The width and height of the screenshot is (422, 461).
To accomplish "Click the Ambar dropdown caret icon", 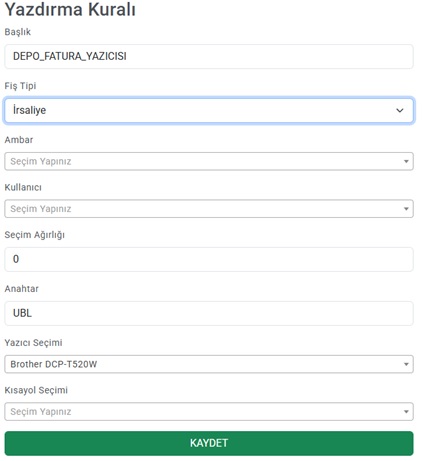I will pos(406,161).
